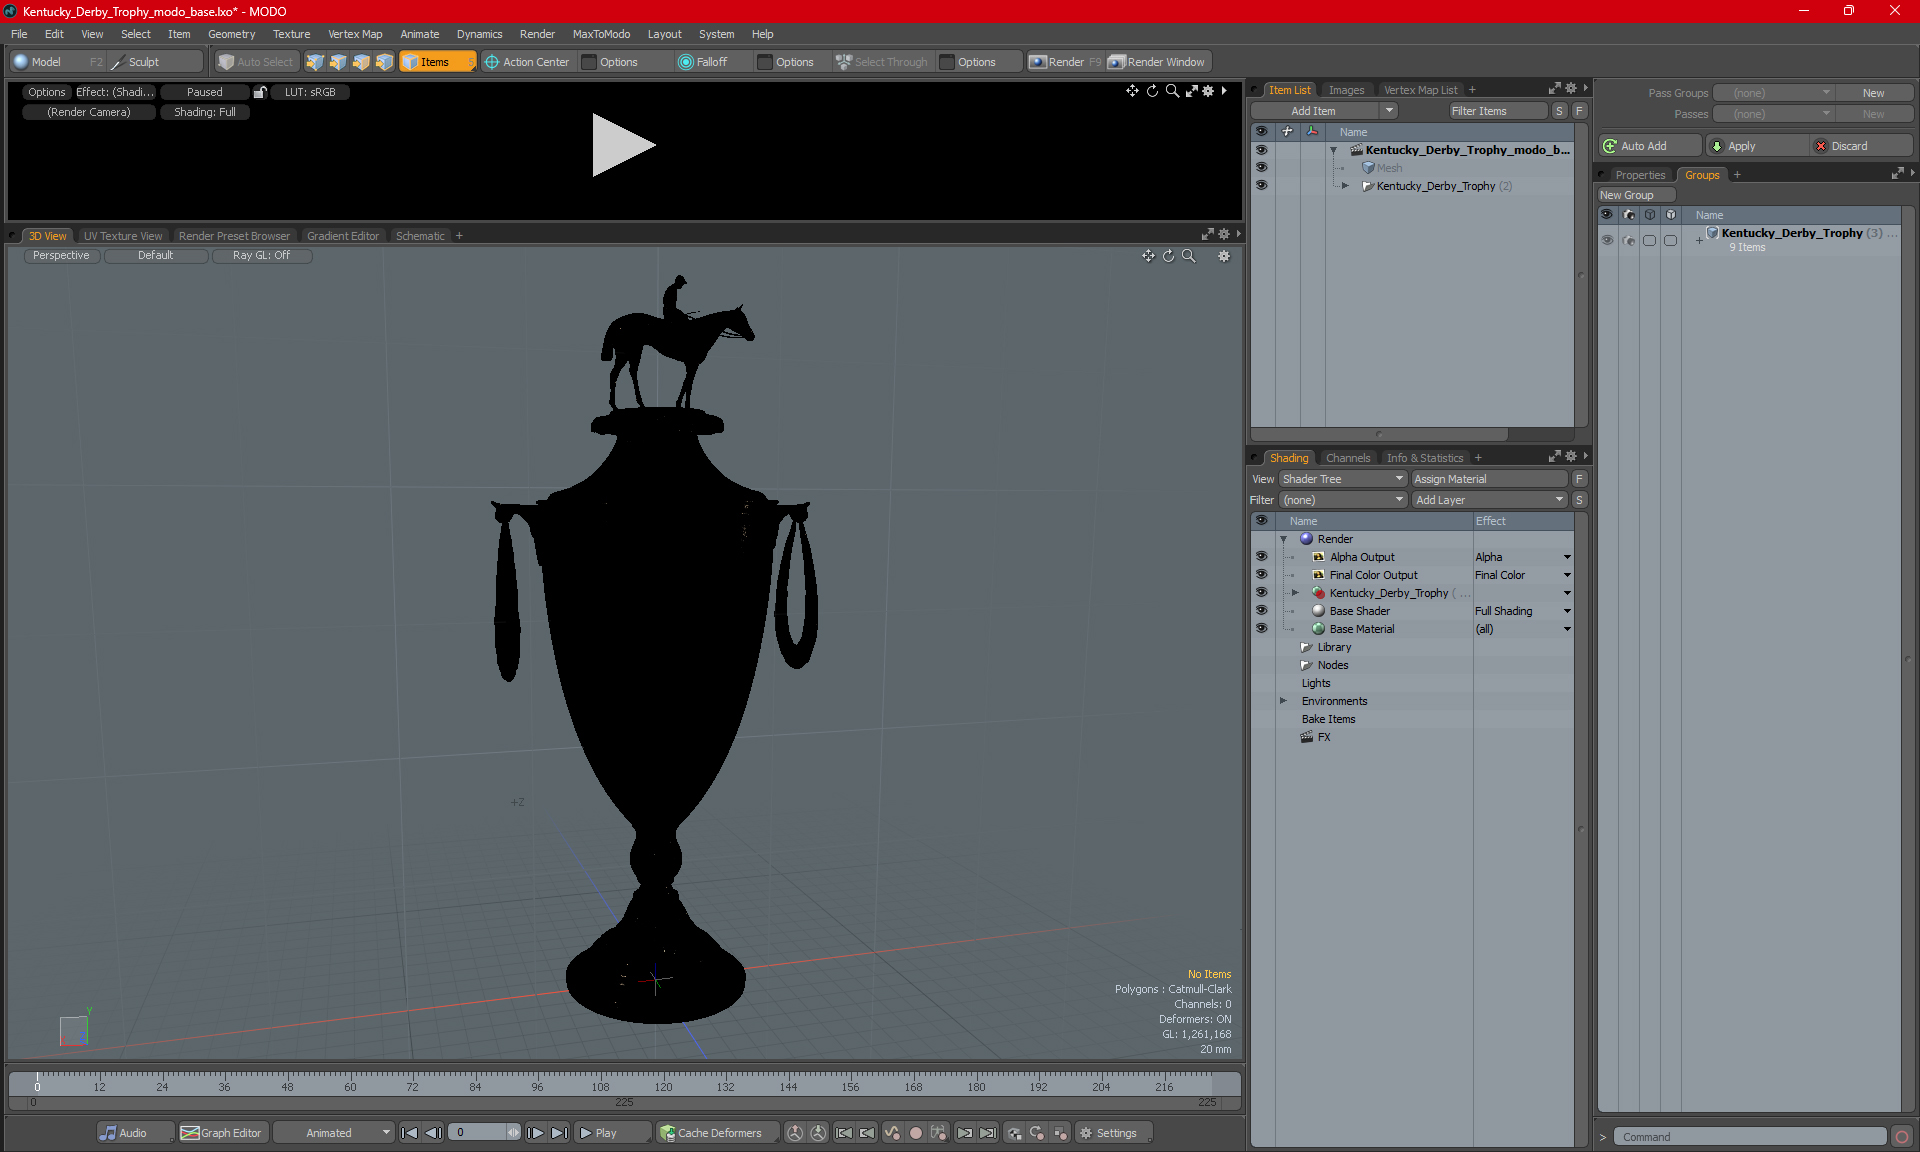Click the Play button in timeline
The width and height of the screenshot is (1920, 1152).
(x=611, y=1133)
